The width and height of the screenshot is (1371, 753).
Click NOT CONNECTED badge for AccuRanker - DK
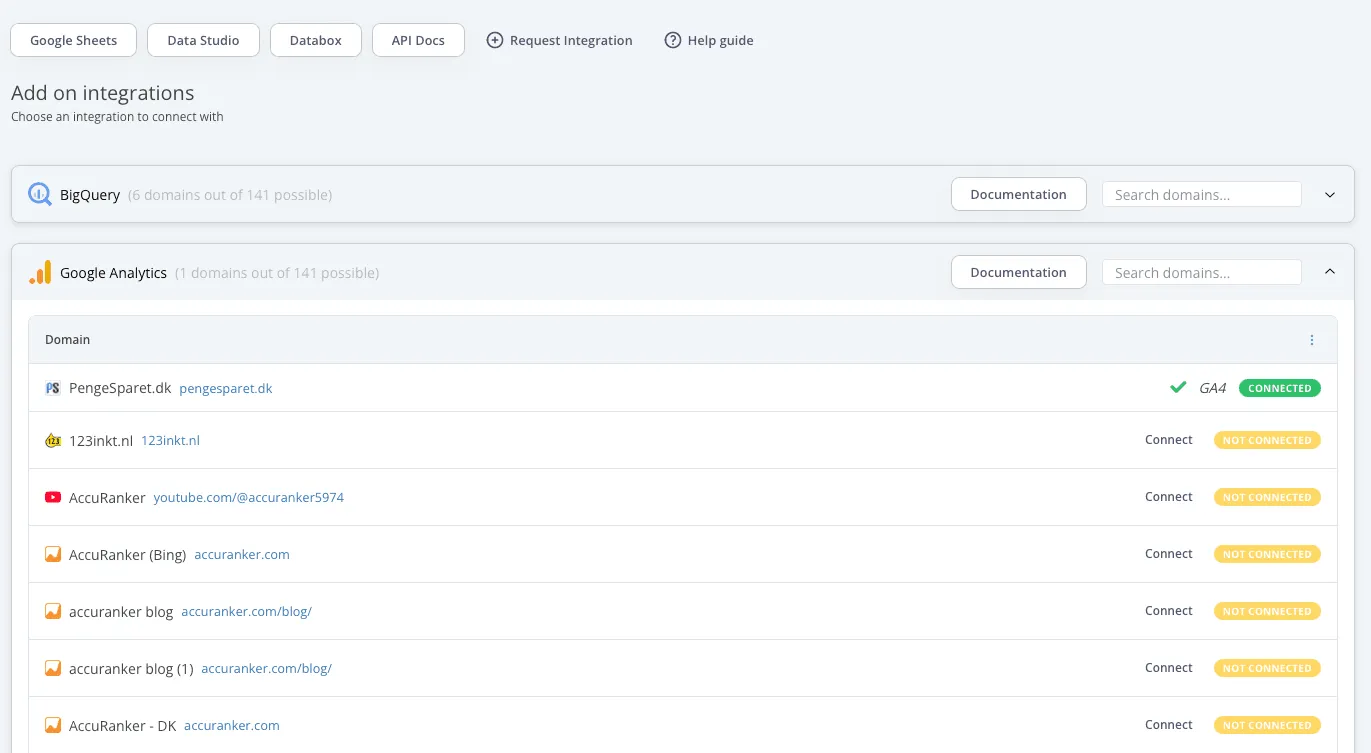[x=1267, y=724]
